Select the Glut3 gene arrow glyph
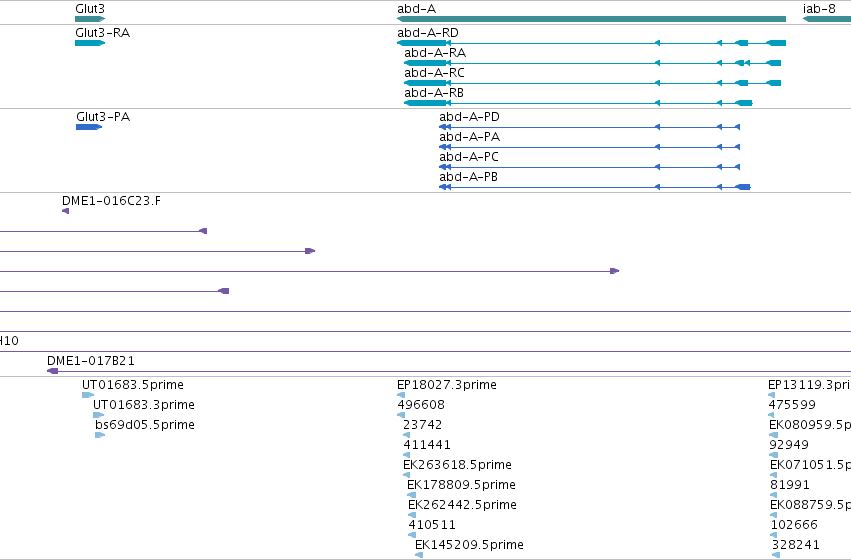 pyautogui.click(x=90, y=19)
